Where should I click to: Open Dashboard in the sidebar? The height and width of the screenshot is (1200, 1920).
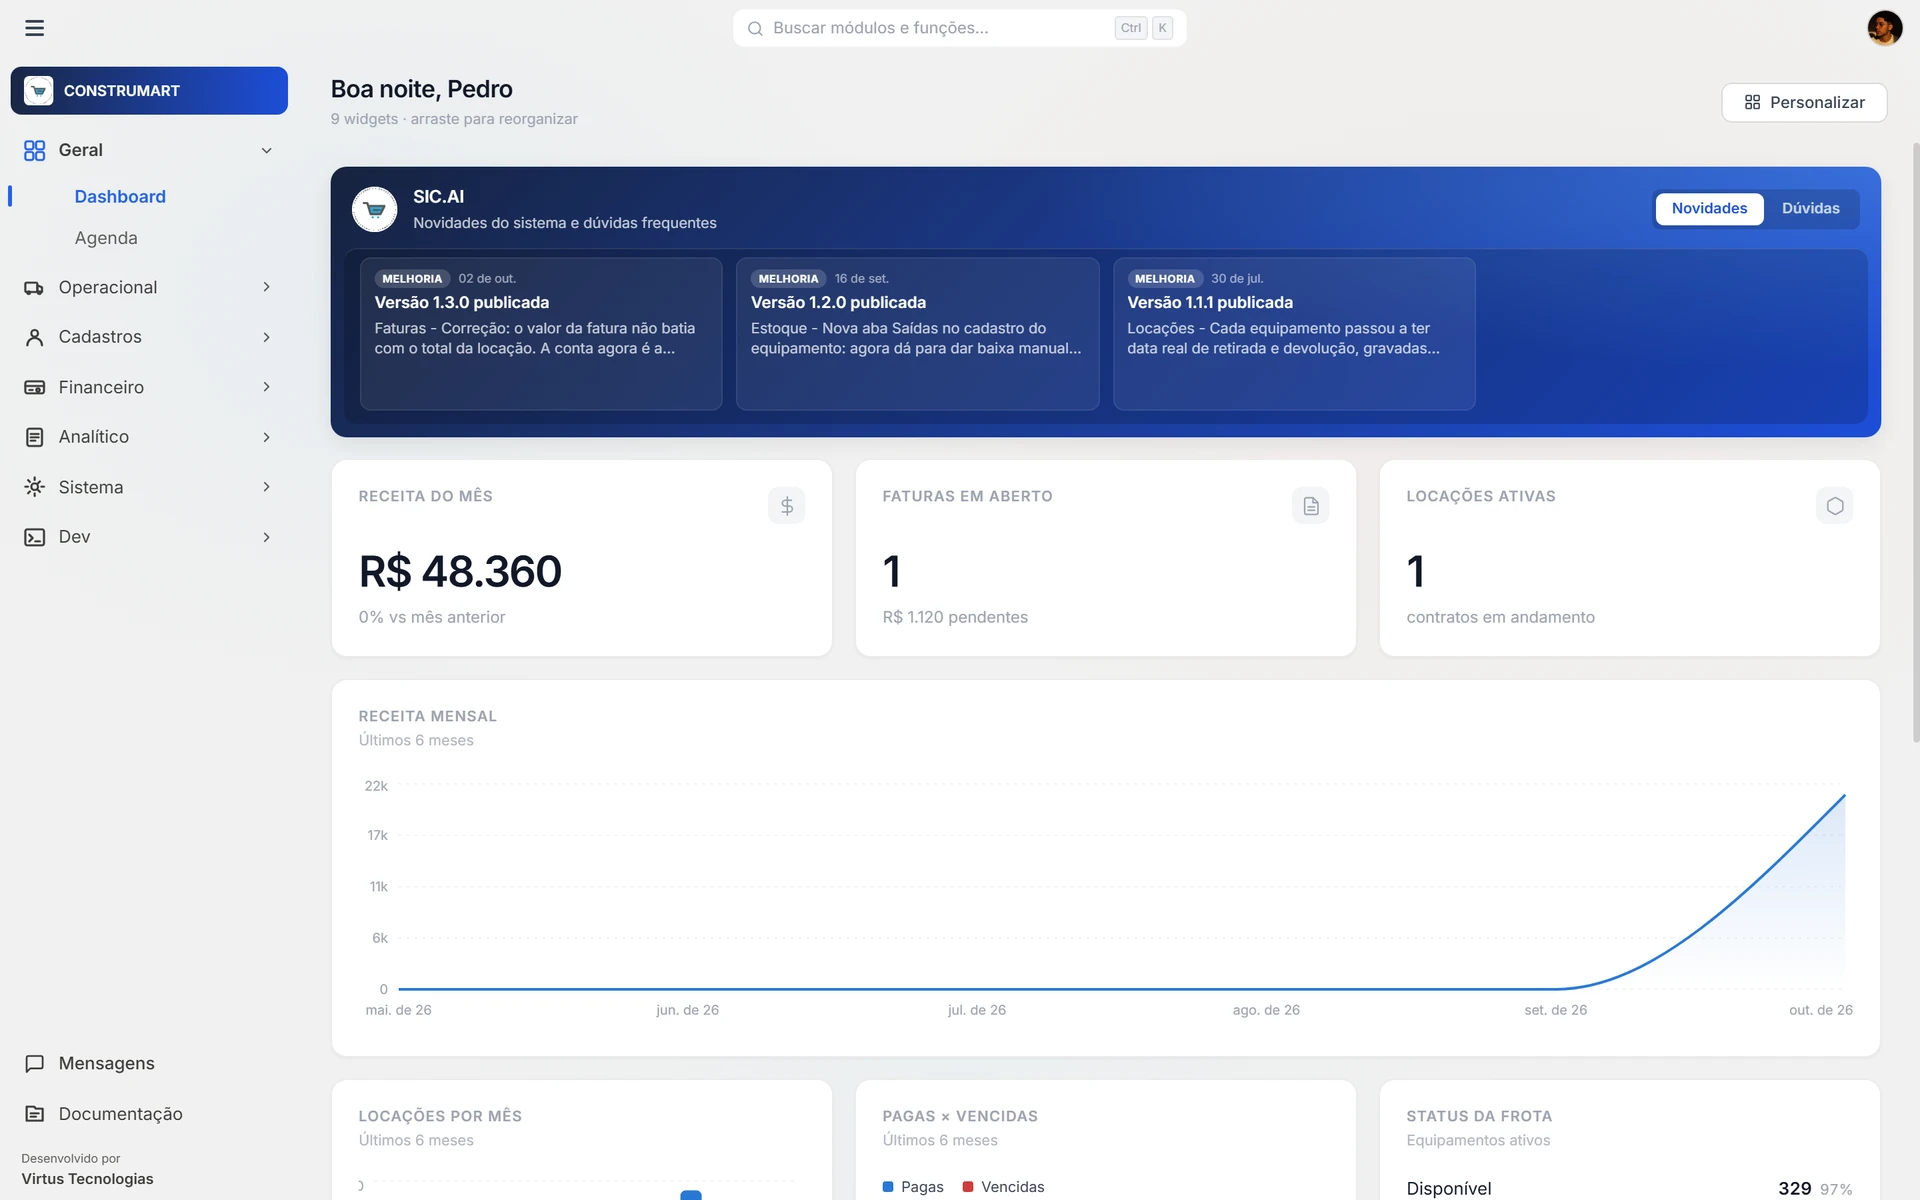120,197
